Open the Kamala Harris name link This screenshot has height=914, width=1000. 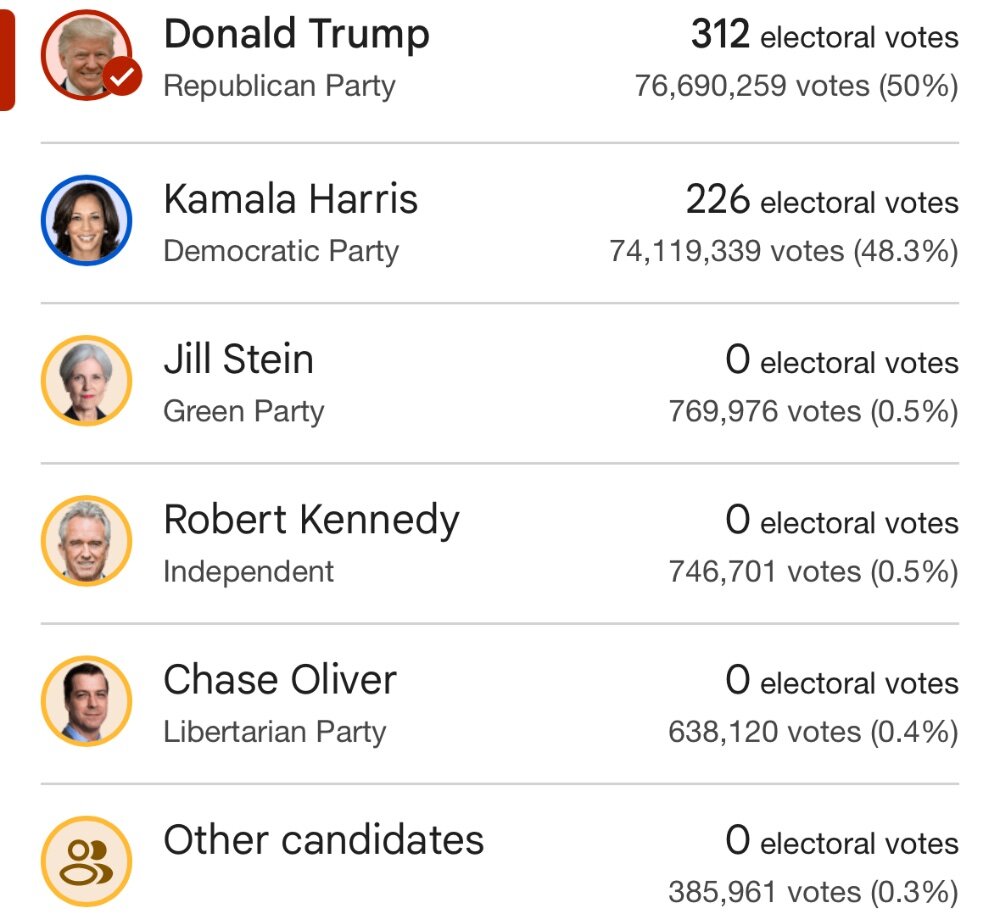[291, 199]
